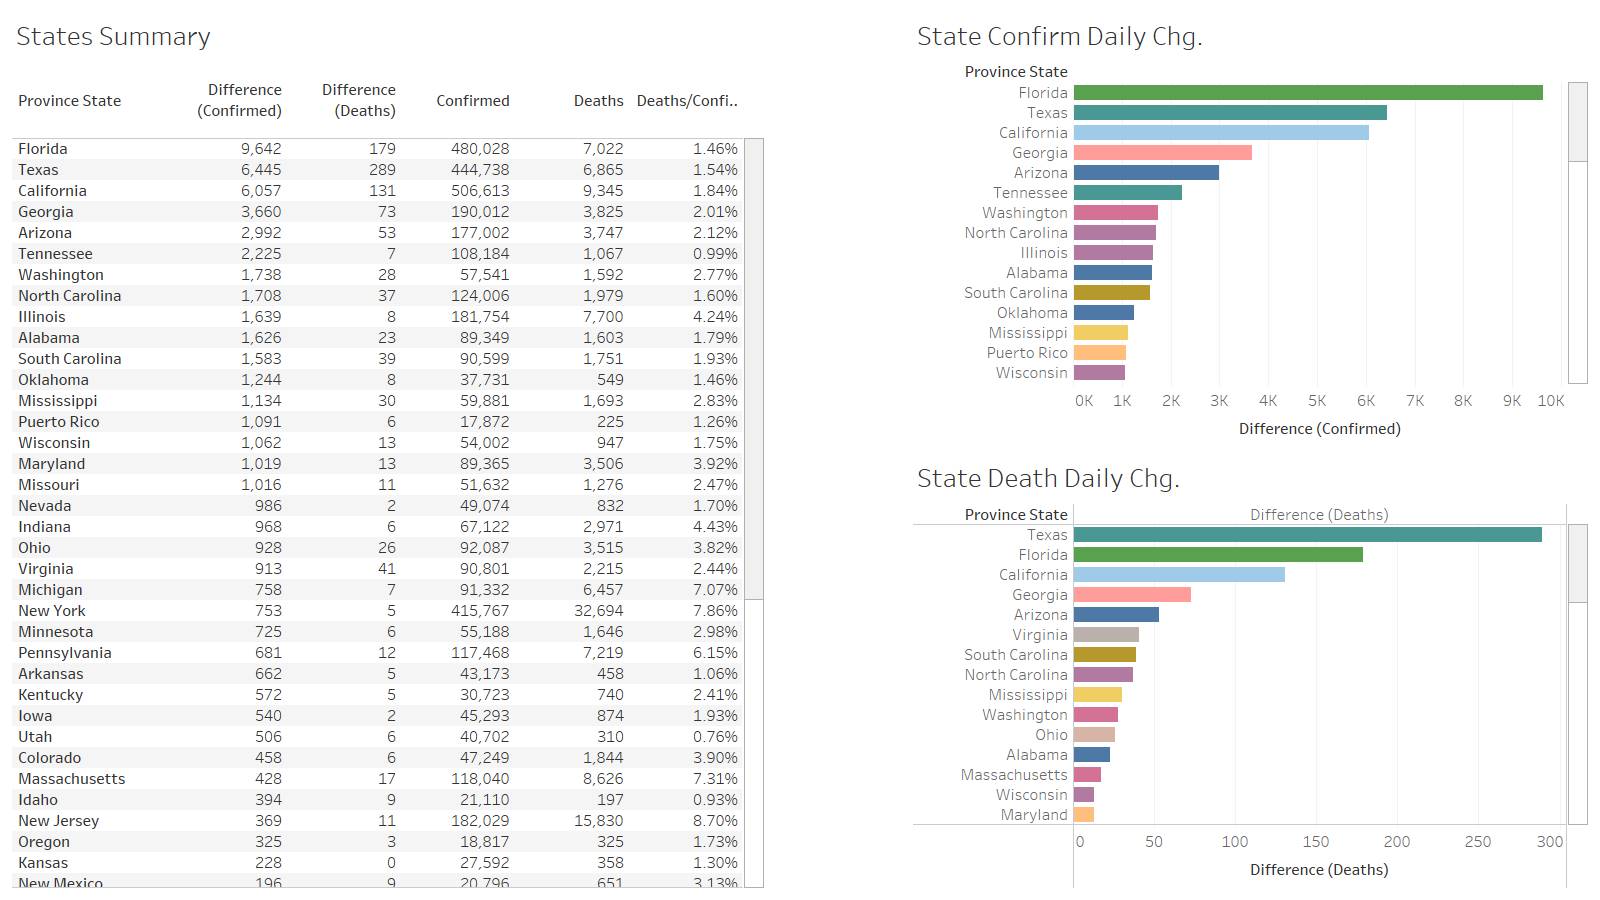Select the Utah row label
The width and height of the screenshot is (1600, 900).
tap(34, 737)
